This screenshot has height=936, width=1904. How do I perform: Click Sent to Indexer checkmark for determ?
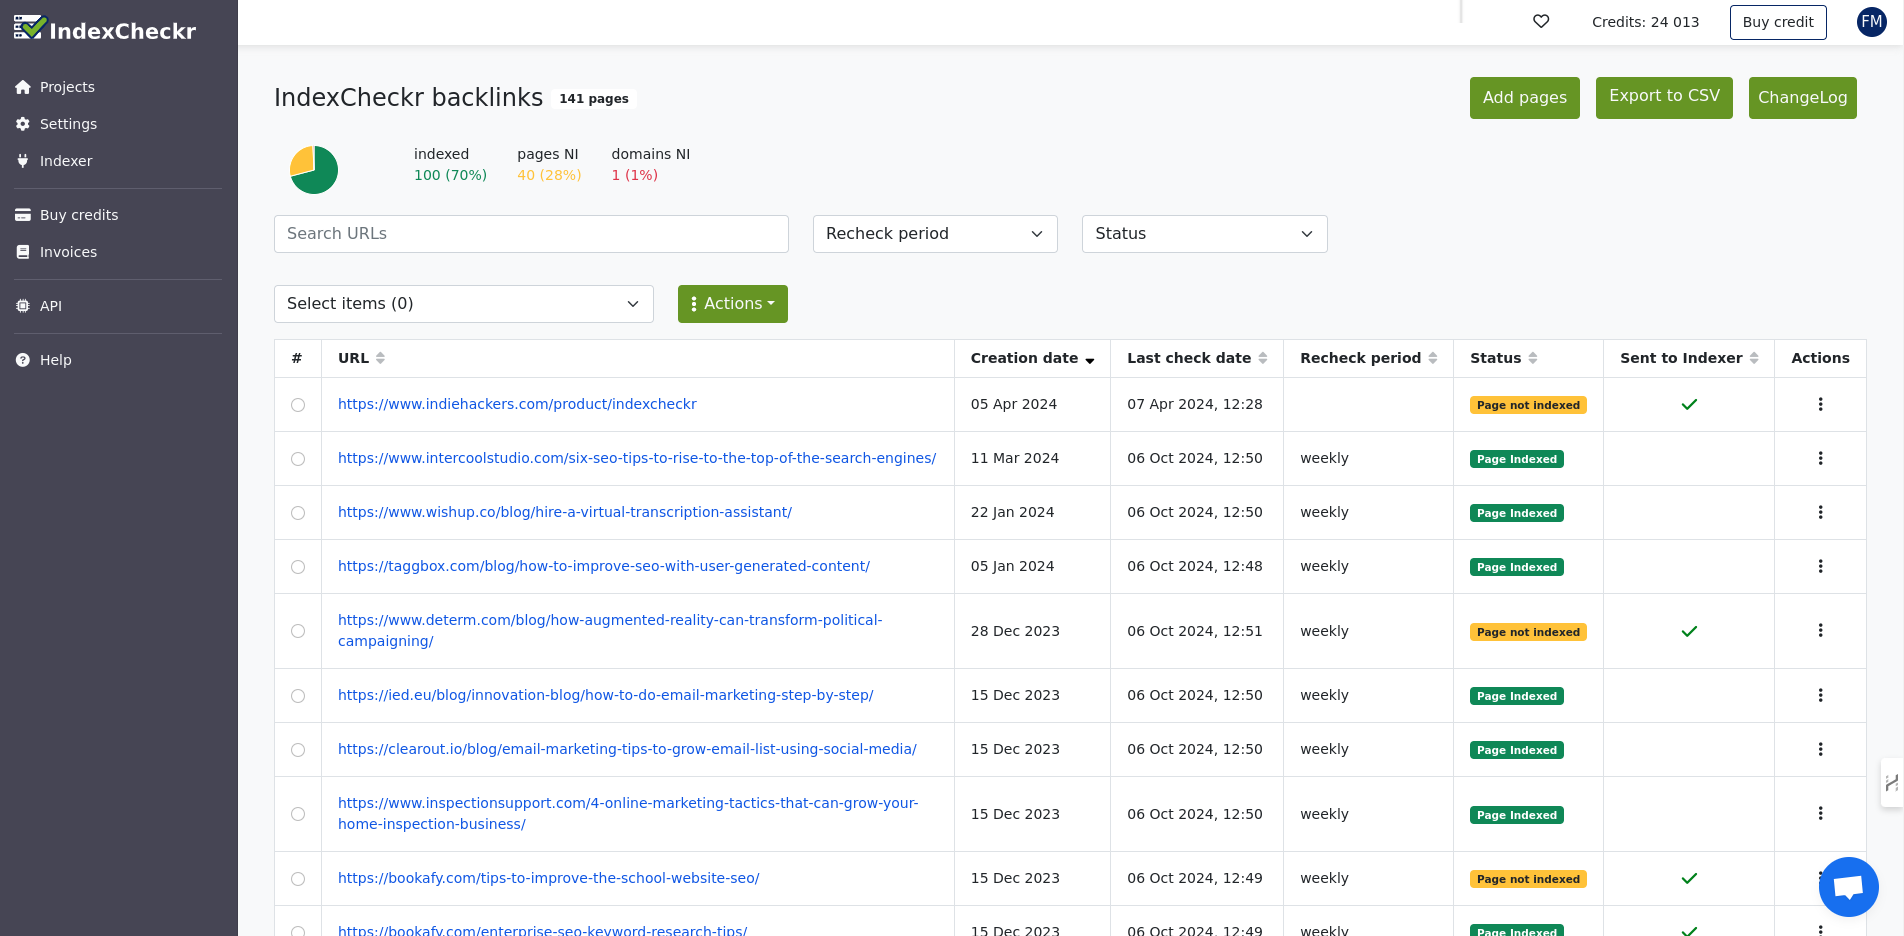[x=1689, y=631]
